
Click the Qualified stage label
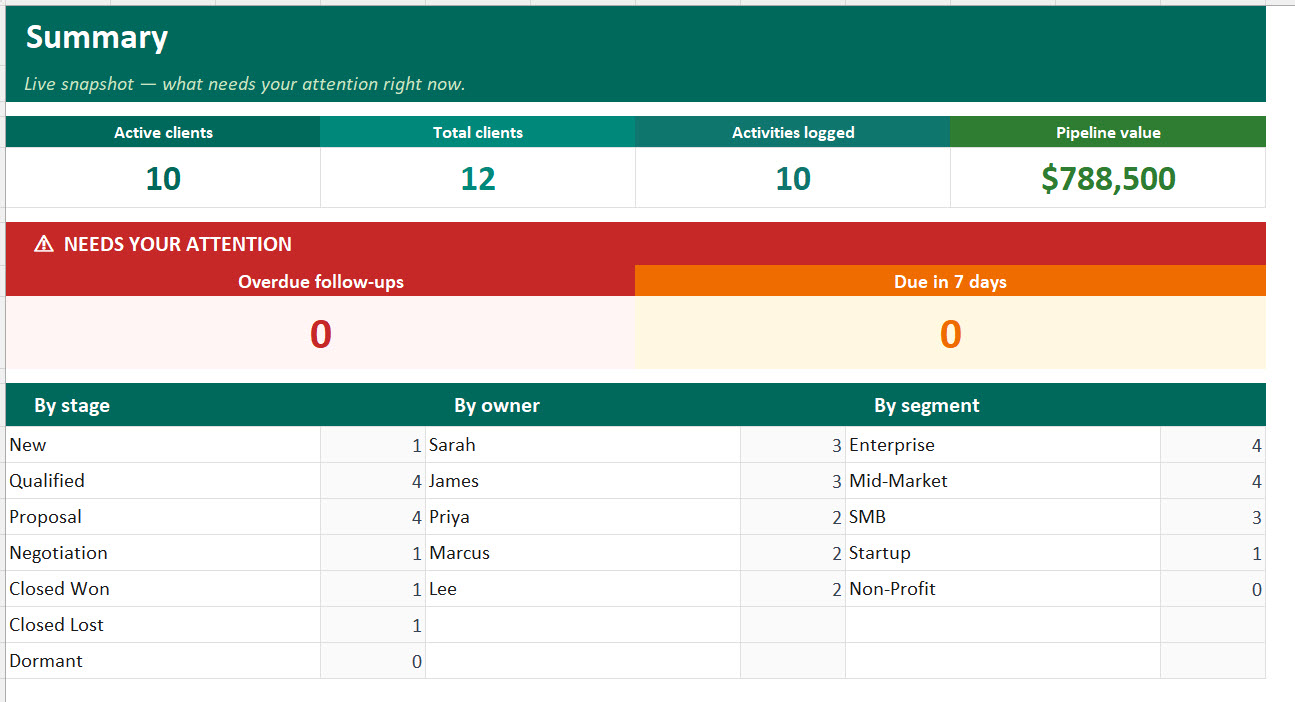pos(47,481)
